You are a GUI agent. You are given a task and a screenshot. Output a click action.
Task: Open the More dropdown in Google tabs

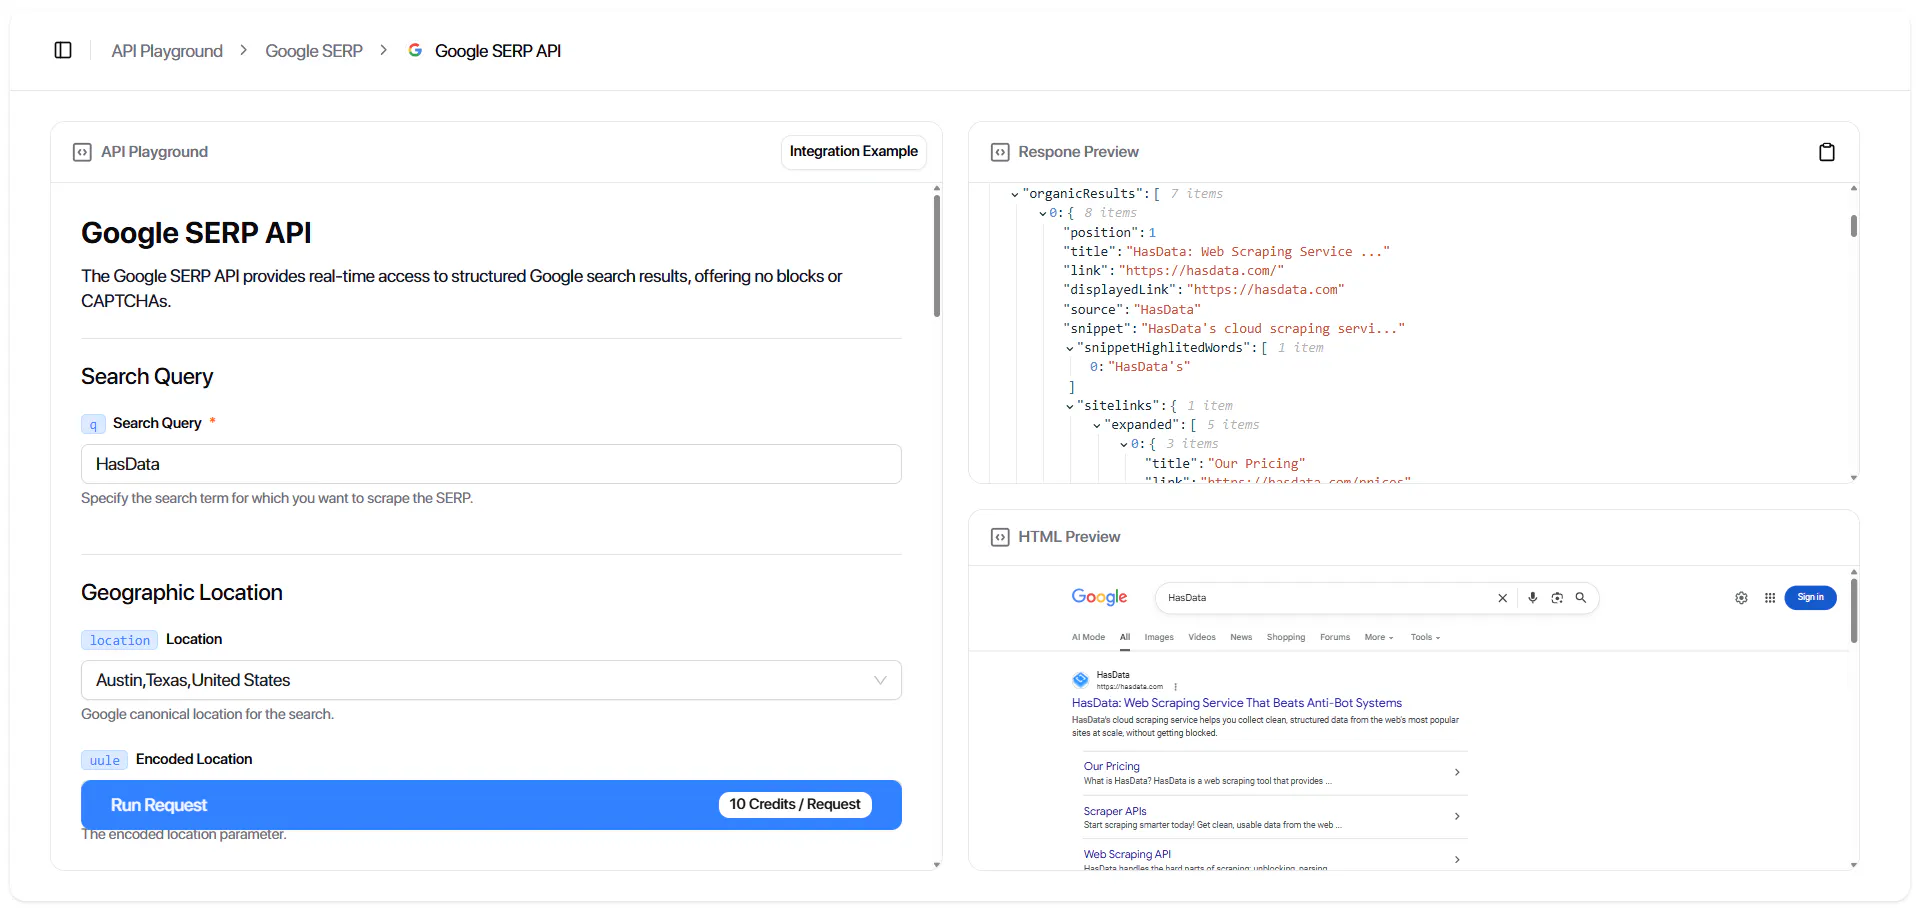tap(1379, 637)
